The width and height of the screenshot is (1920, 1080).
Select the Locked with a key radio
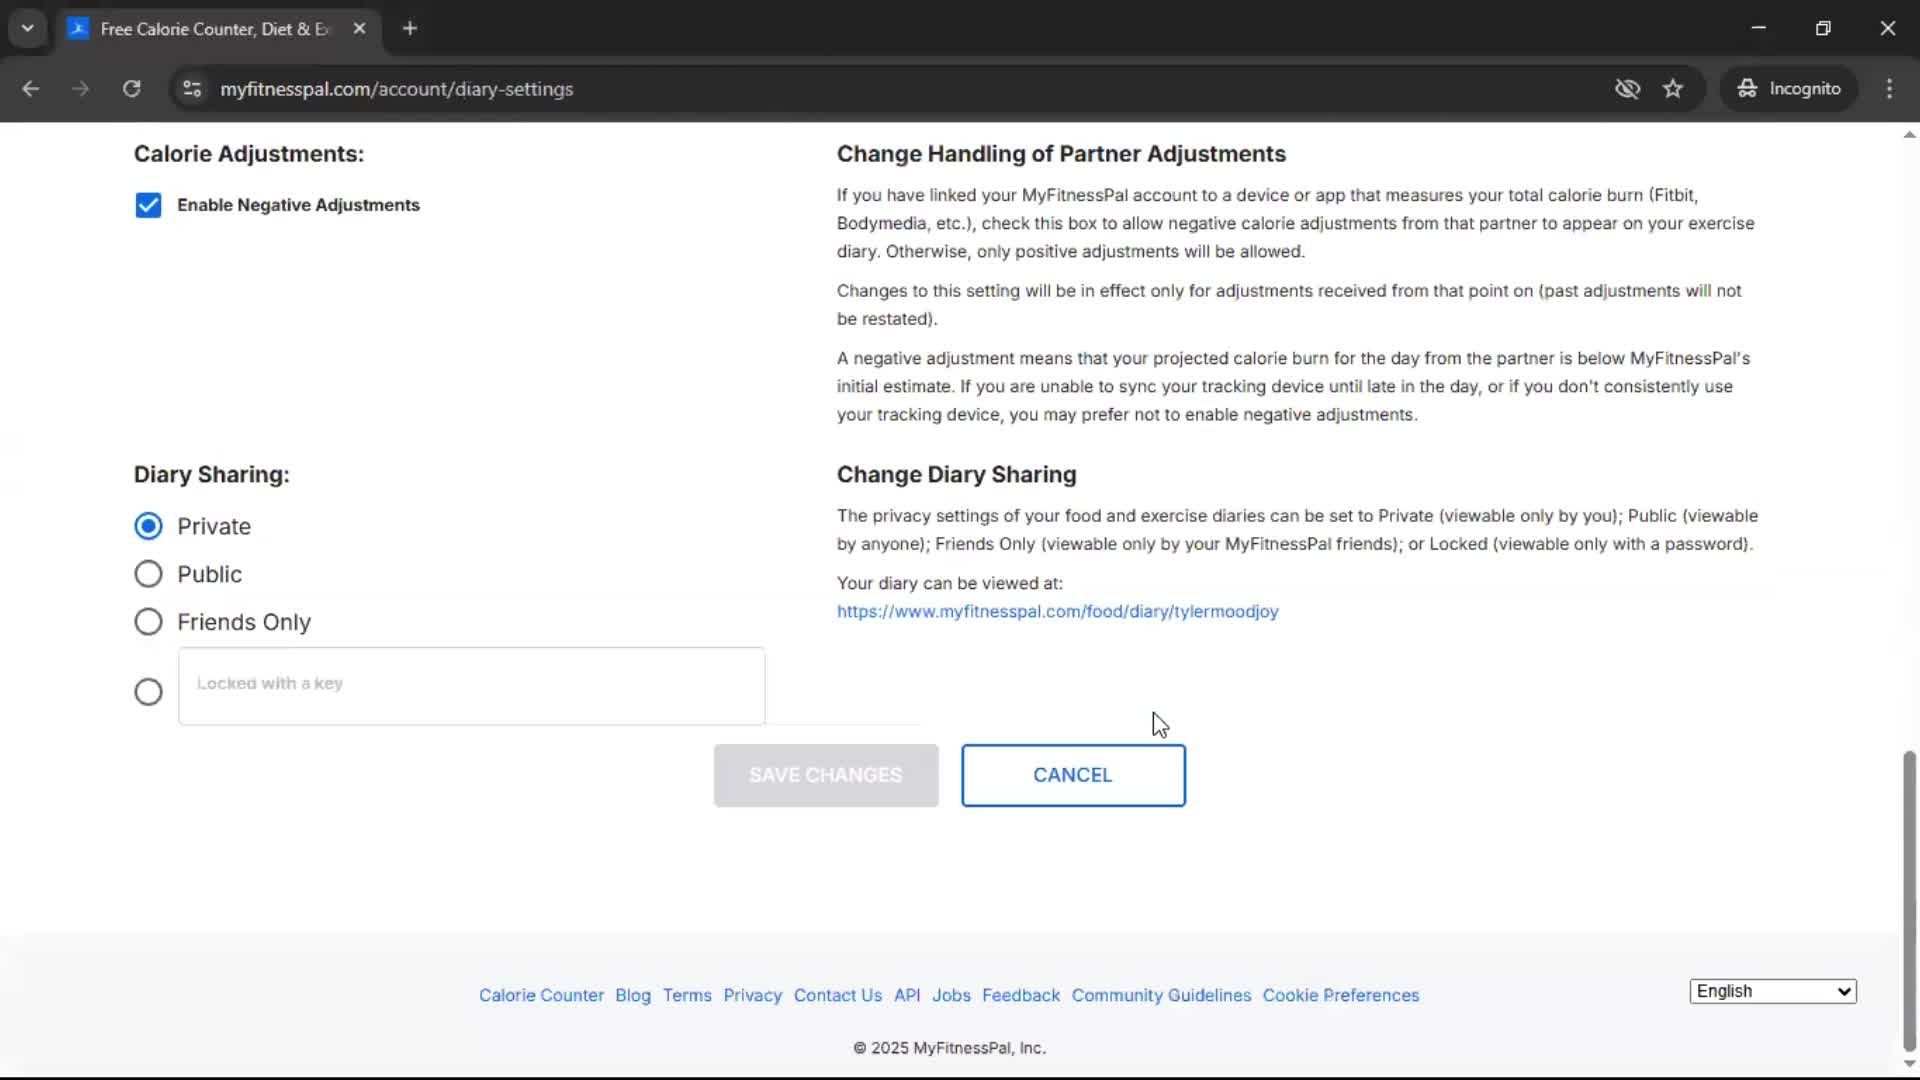(x=148, y=692)
